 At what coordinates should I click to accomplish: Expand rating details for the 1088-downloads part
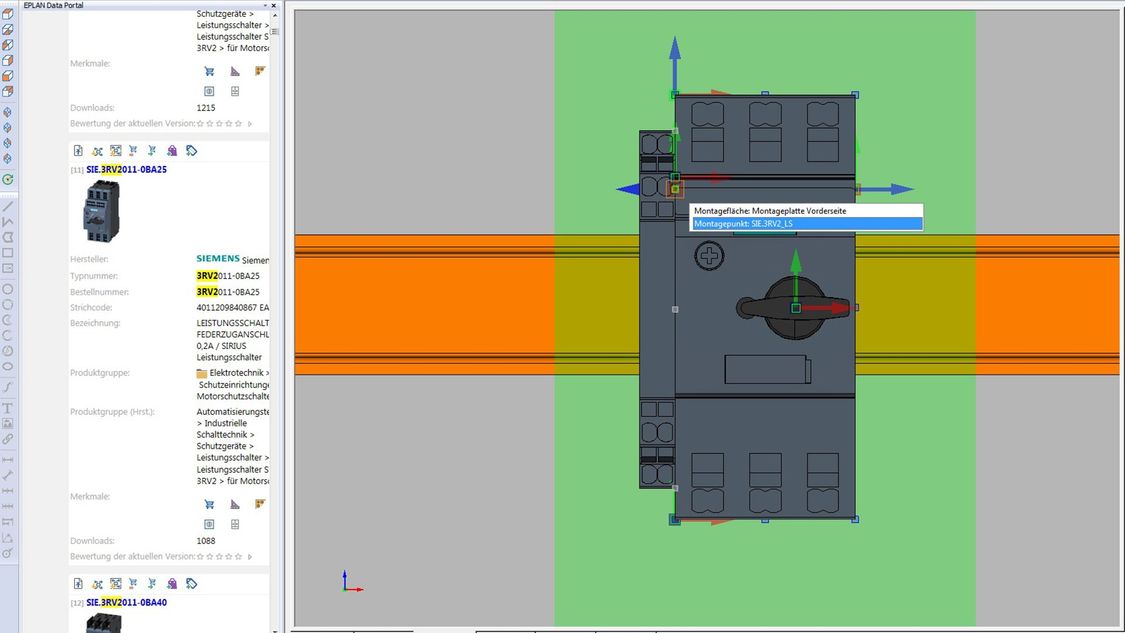click(250, 556)
